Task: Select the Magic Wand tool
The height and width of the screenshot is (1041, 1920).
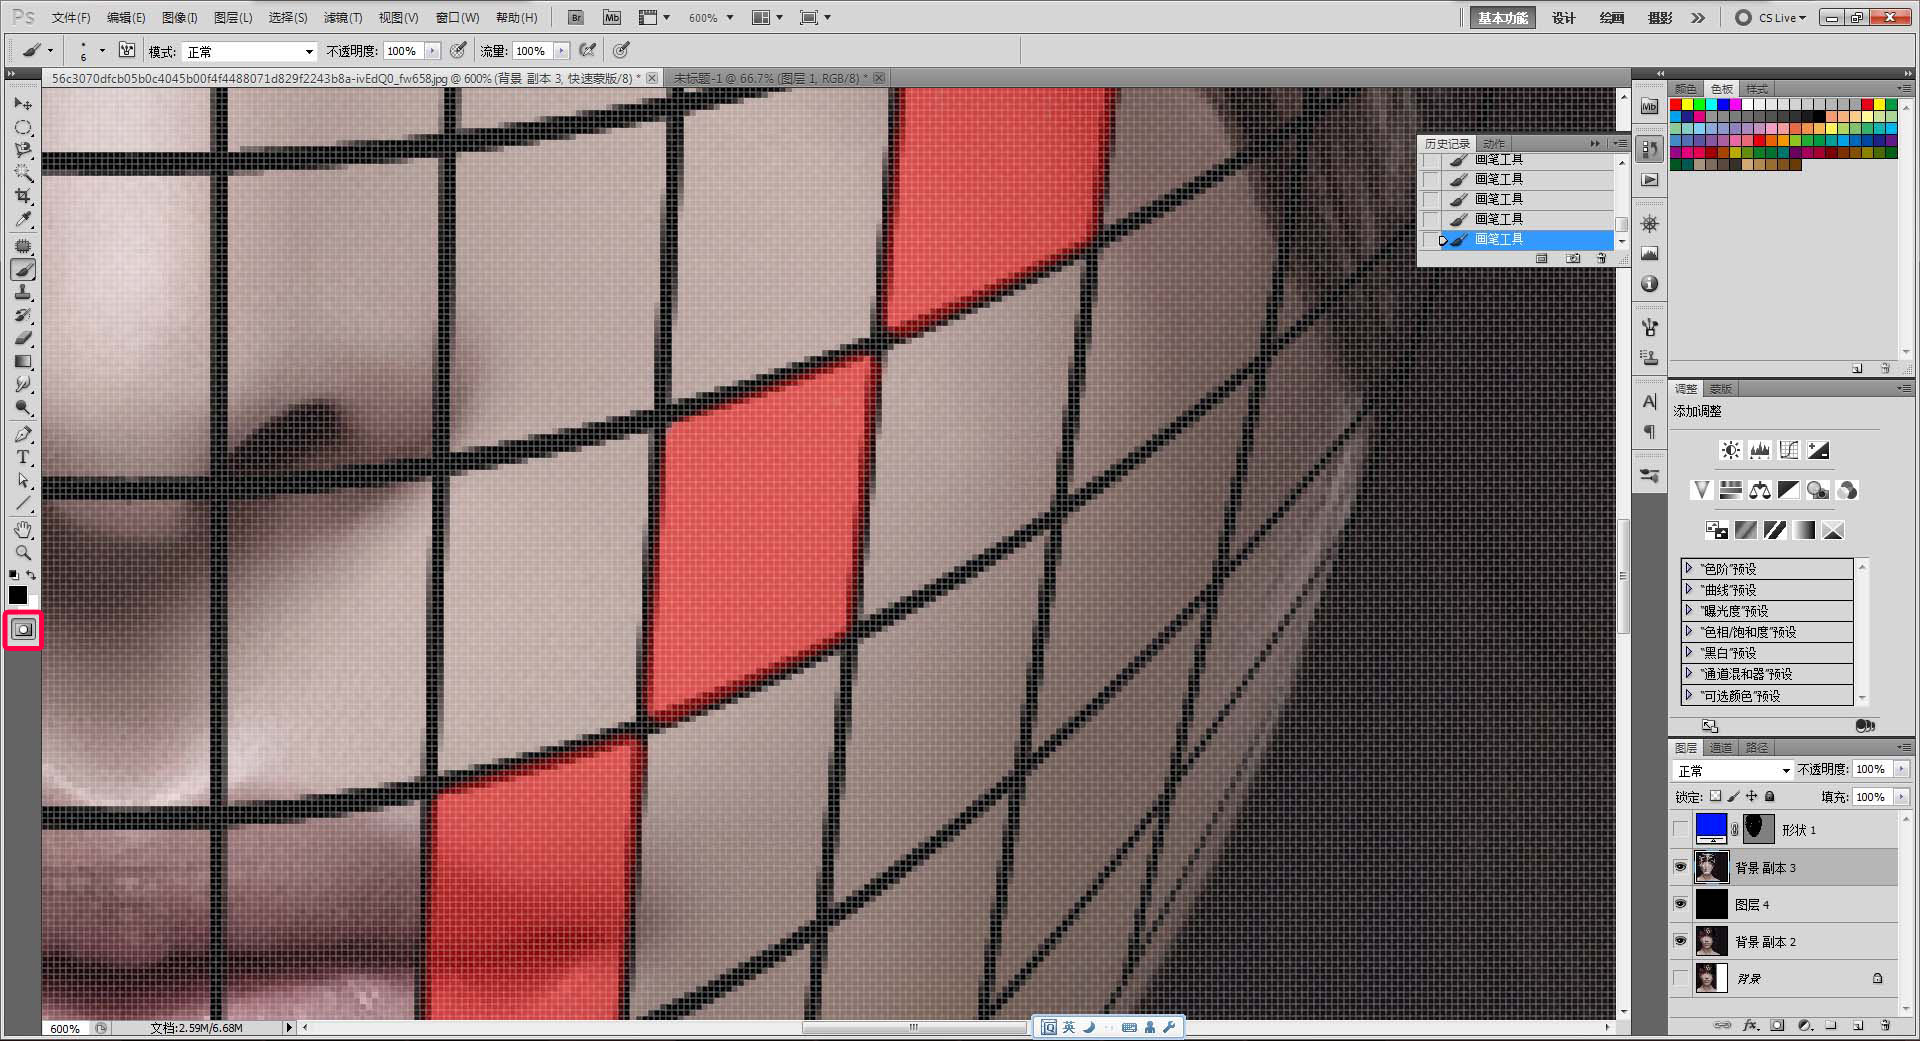Action: [x=22, y=173]
